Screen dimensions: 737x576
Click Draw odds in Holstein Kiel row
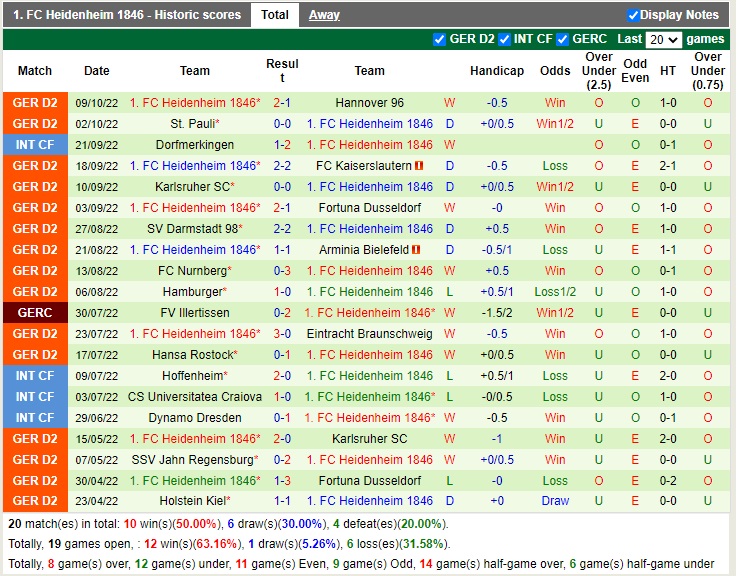[x=555, y=501]
